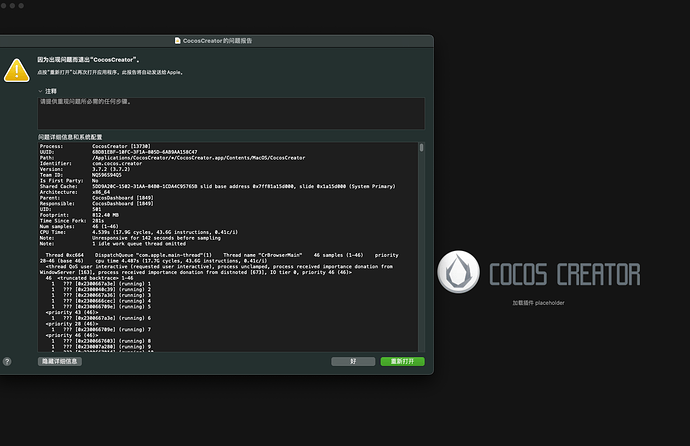
Task: Click the Path line with CocosCreator.app
Action: click(172, 157)
